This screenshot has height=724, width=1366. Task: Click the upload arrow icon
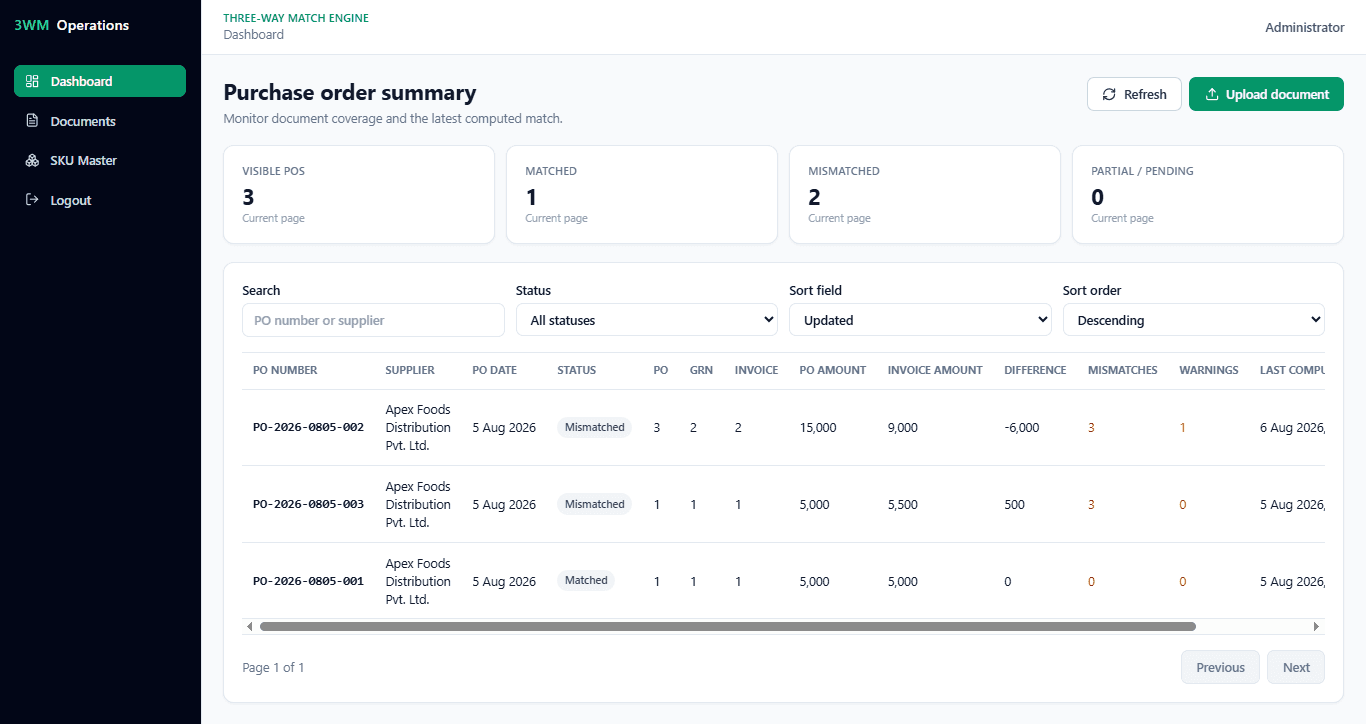[1211, 94]
